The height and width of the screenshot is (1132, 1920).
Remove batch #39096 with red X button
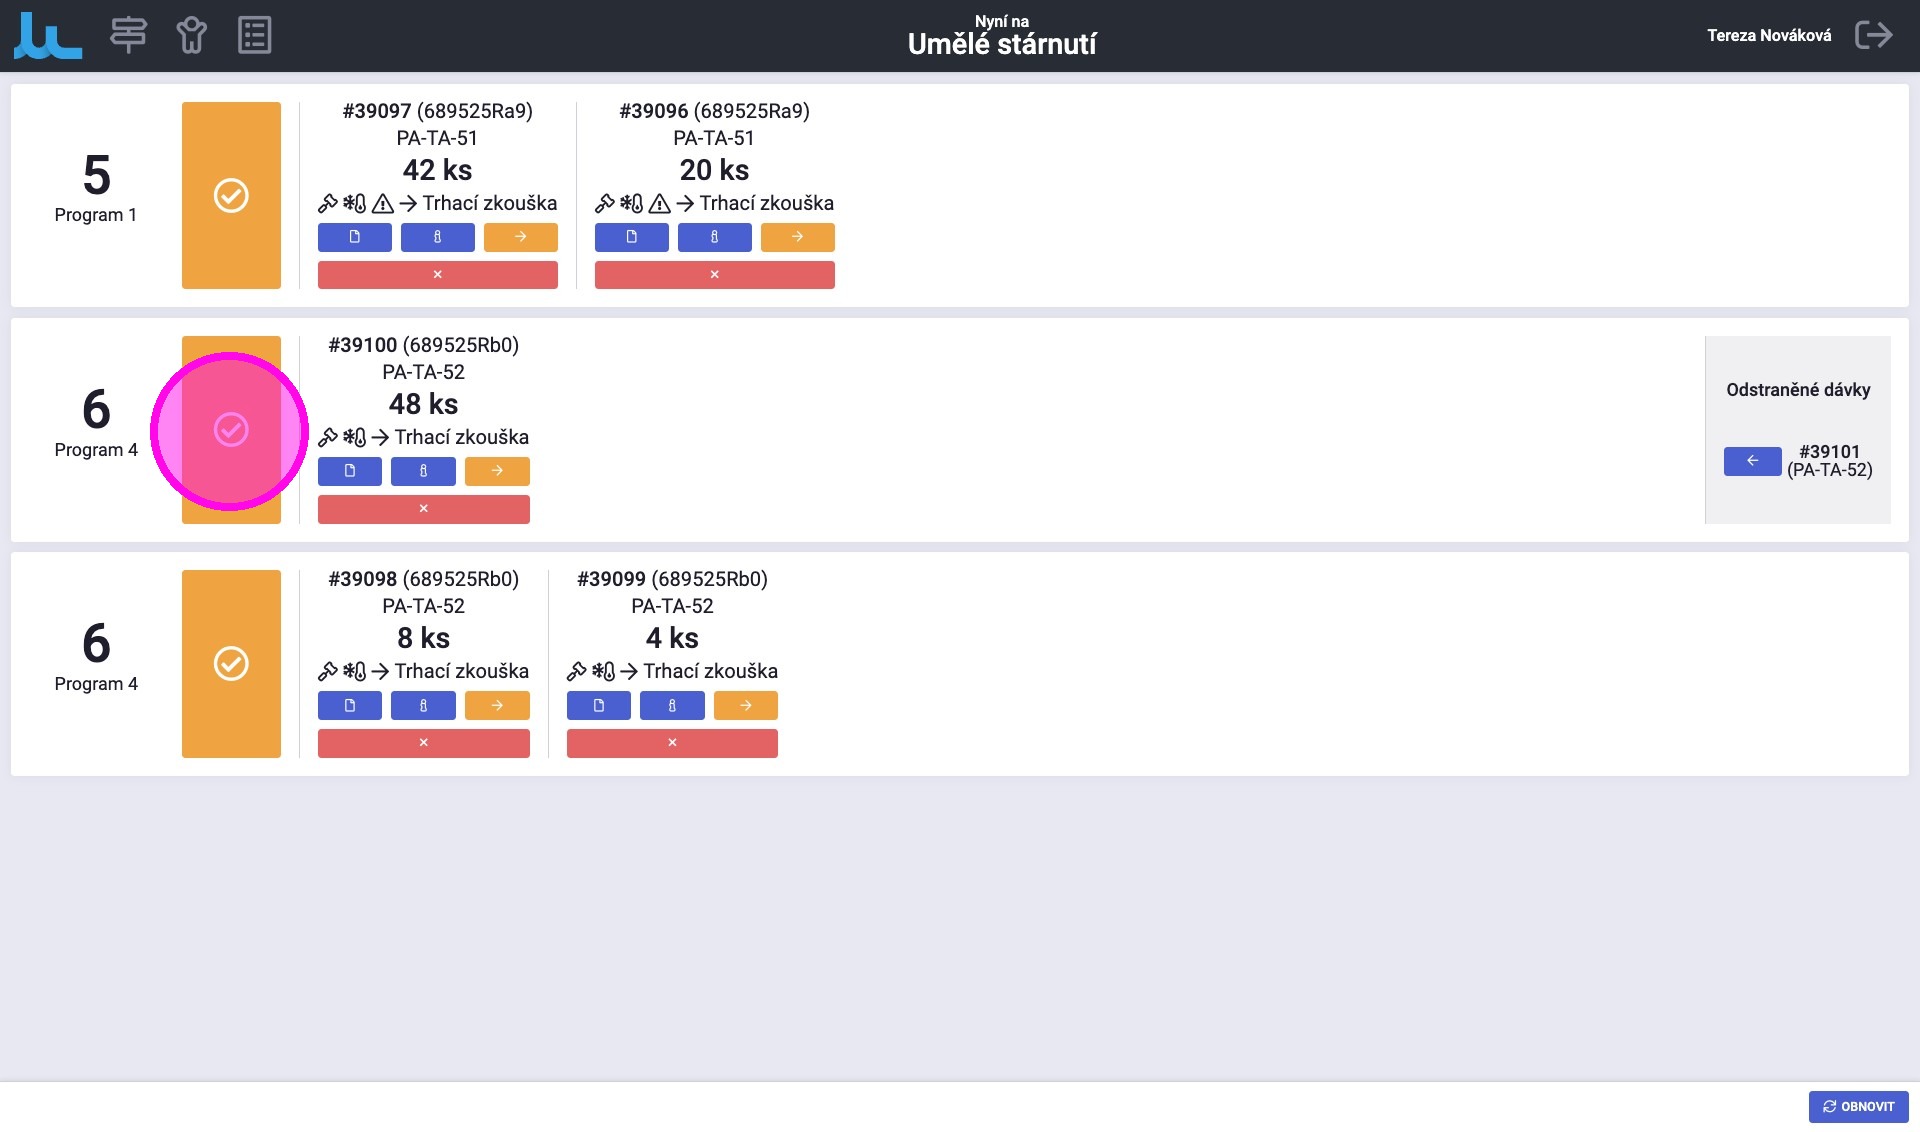coord(714,275)
